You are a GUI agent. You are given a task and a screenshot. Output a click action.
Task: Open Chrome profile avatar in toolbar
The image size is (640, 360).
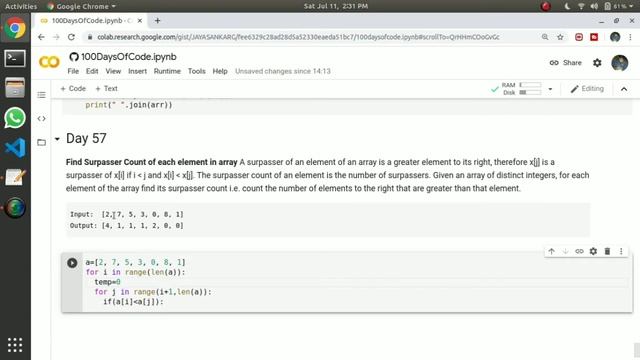[615, 37]
